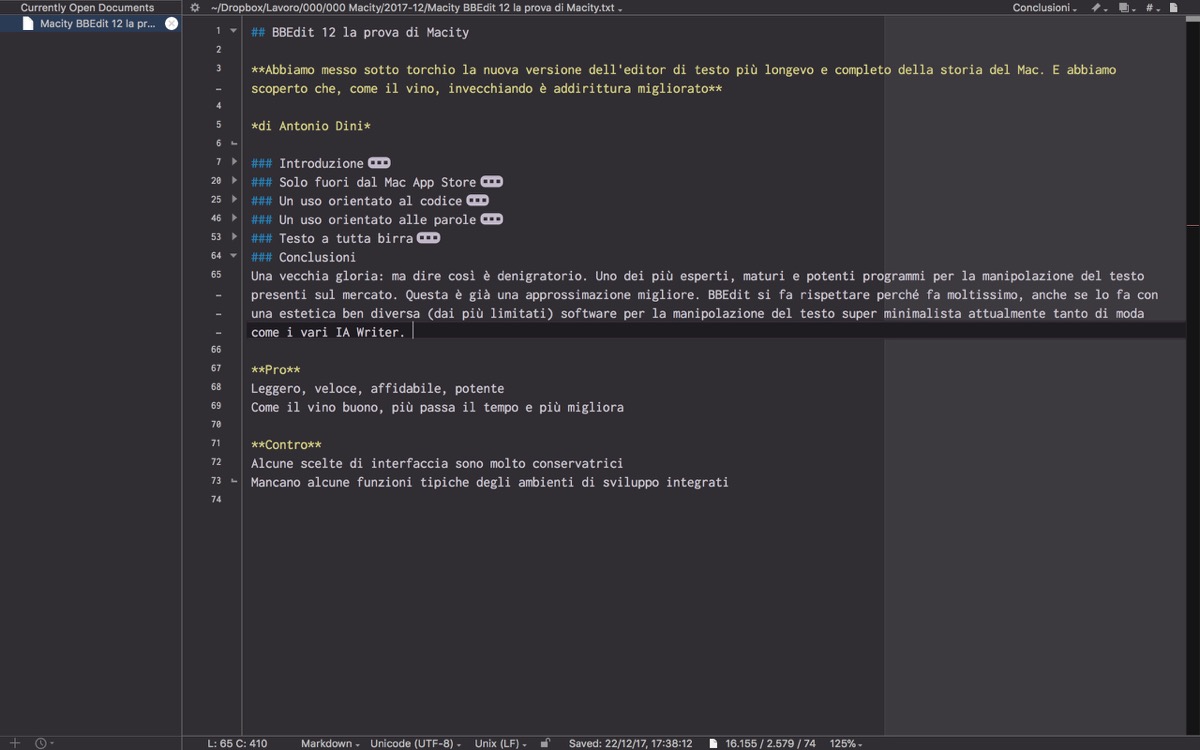Image resolution: width=1200 pixels, height=750 pixels.
Task: Close Macity BBEdit document in sidebar
Action: point(171,23)
